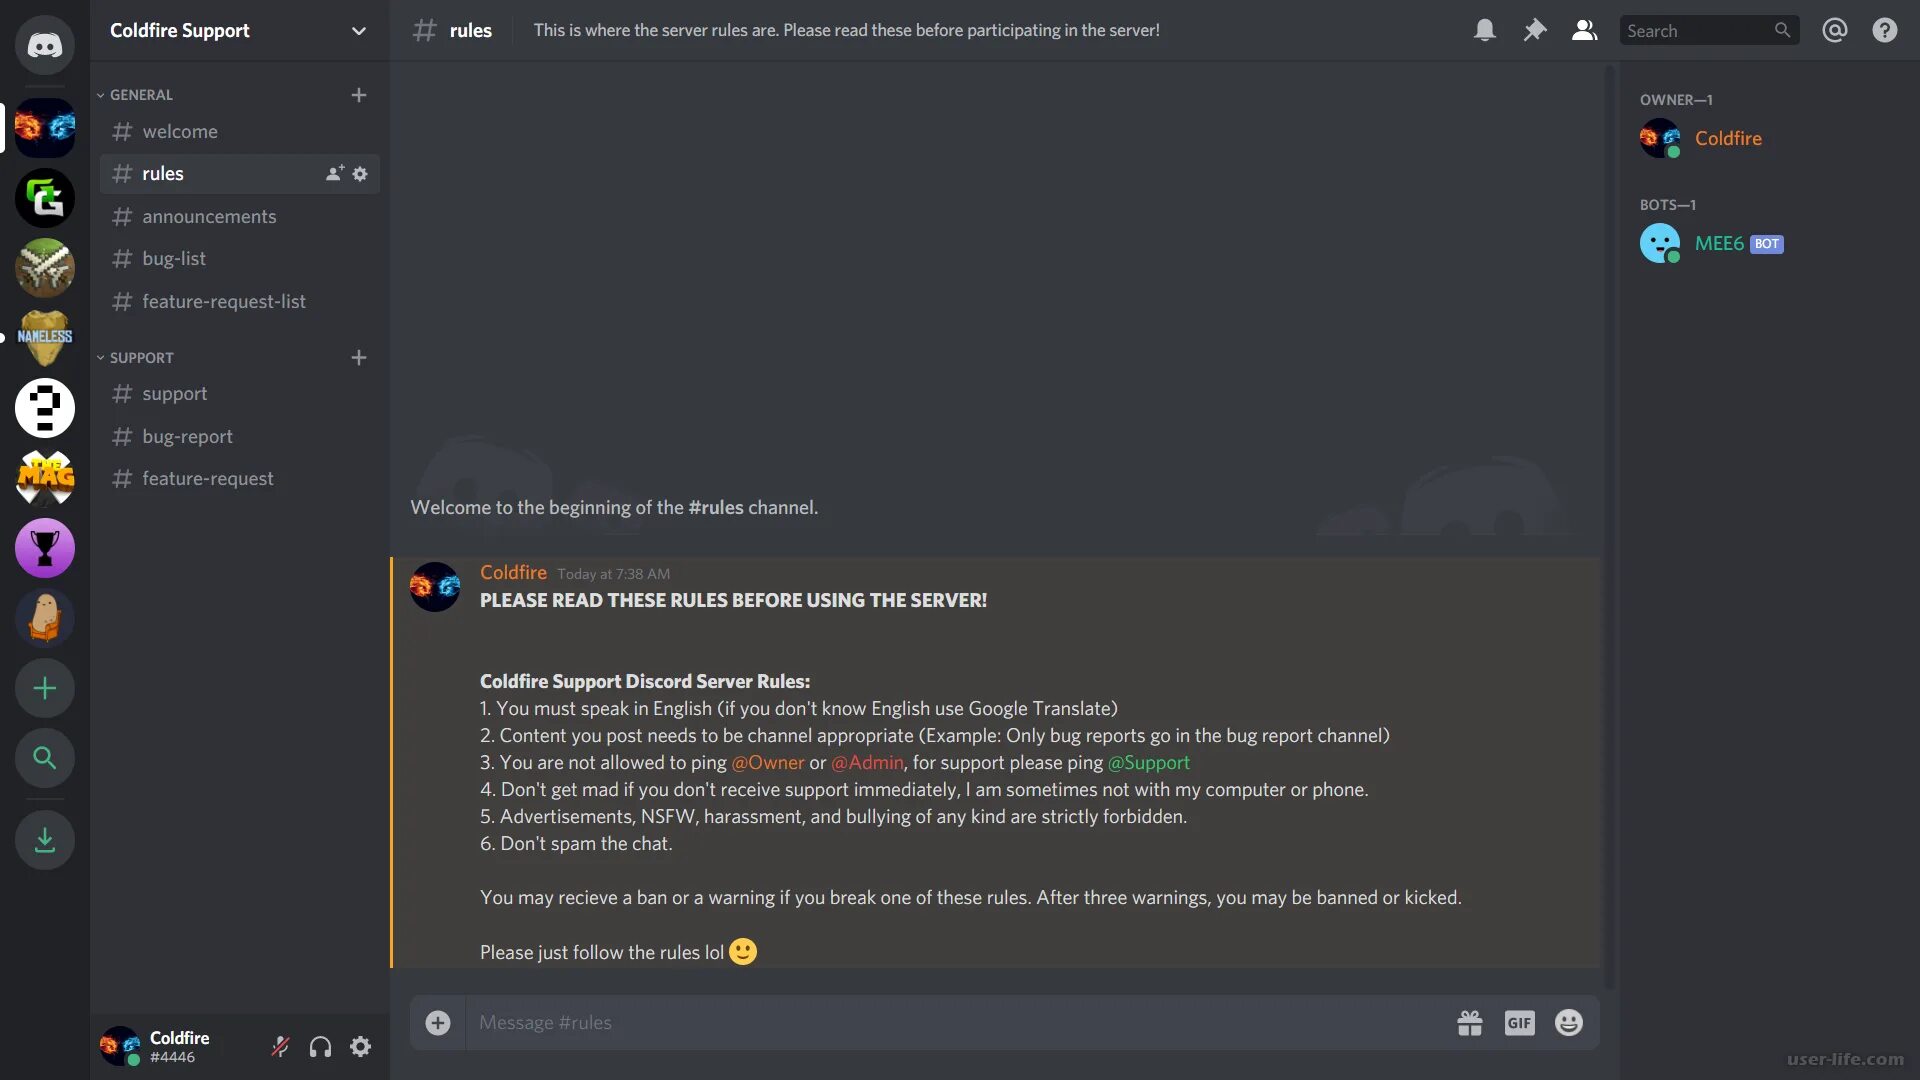Image resolution: width=1920 pixels, height=1080 pixels.
Task: Expand the GENERAL category section
Action: pos(141,95)
